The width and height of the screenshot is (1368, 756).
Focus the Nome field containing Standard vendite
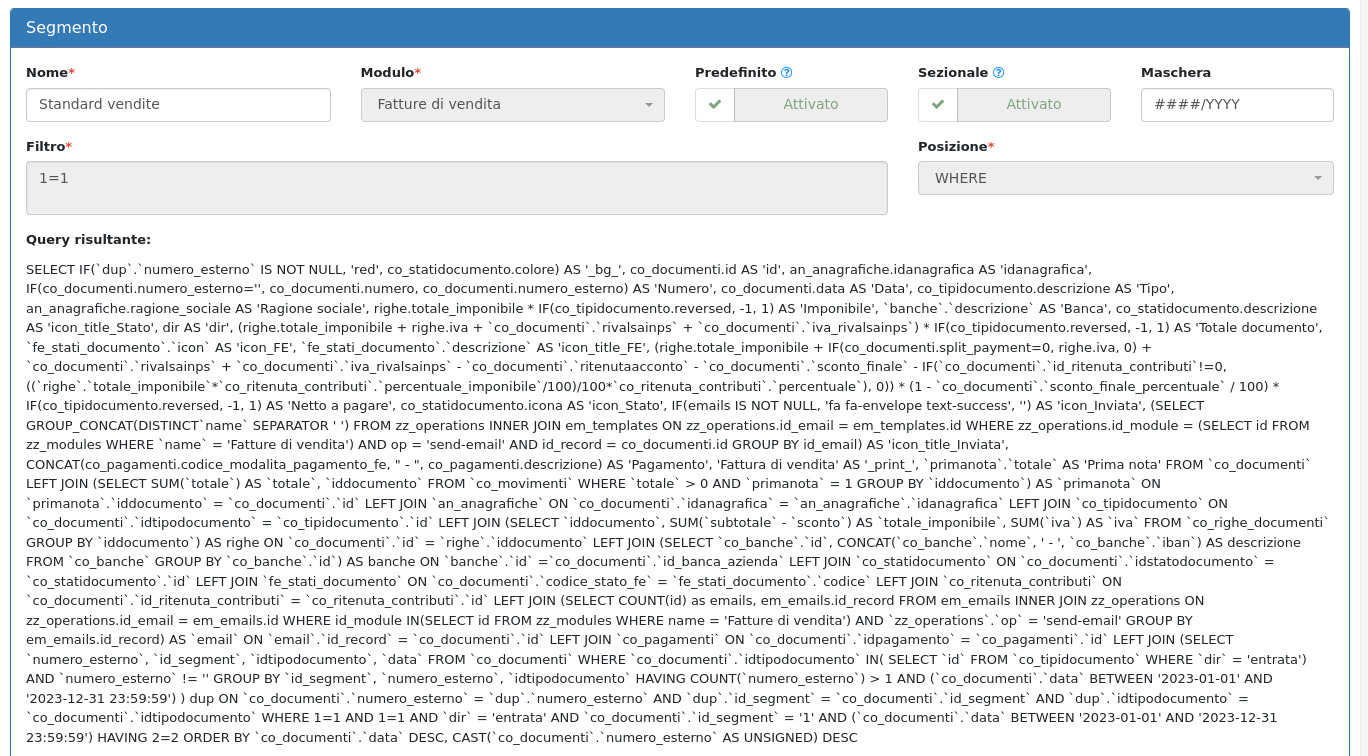point(178,105)
